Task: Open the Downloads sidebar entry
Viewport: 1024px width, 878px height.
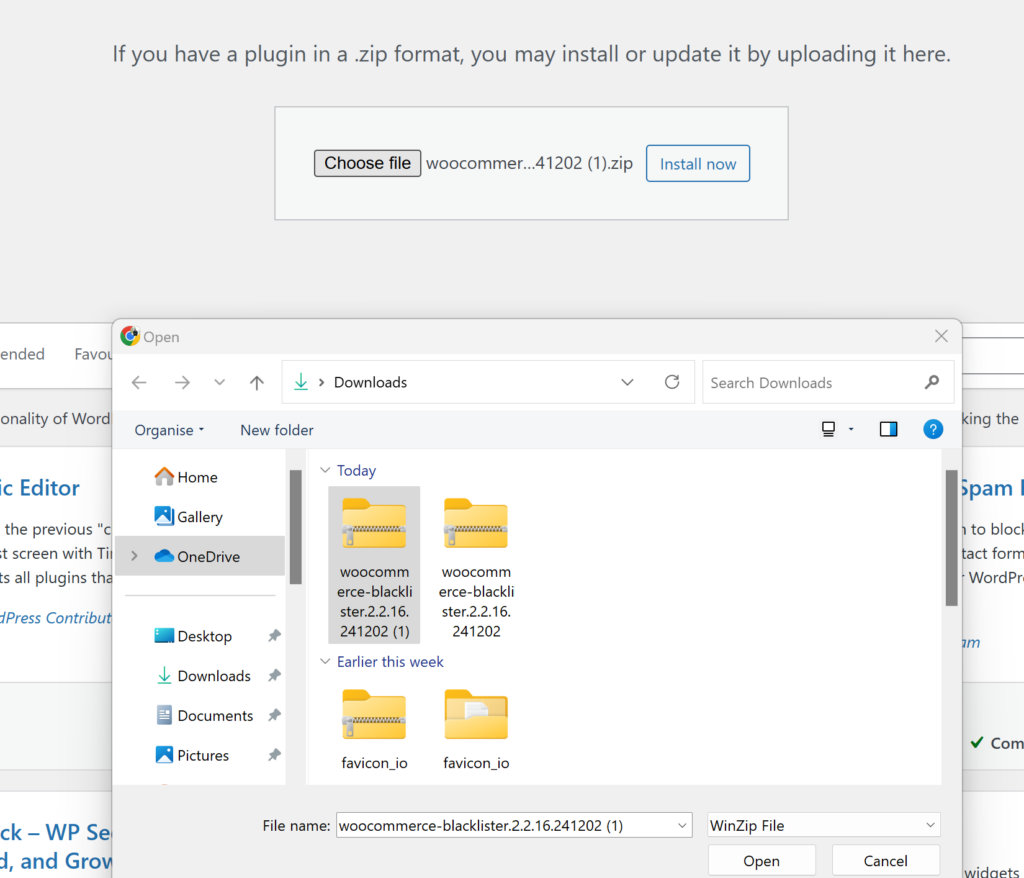Action: click(210, 675)
